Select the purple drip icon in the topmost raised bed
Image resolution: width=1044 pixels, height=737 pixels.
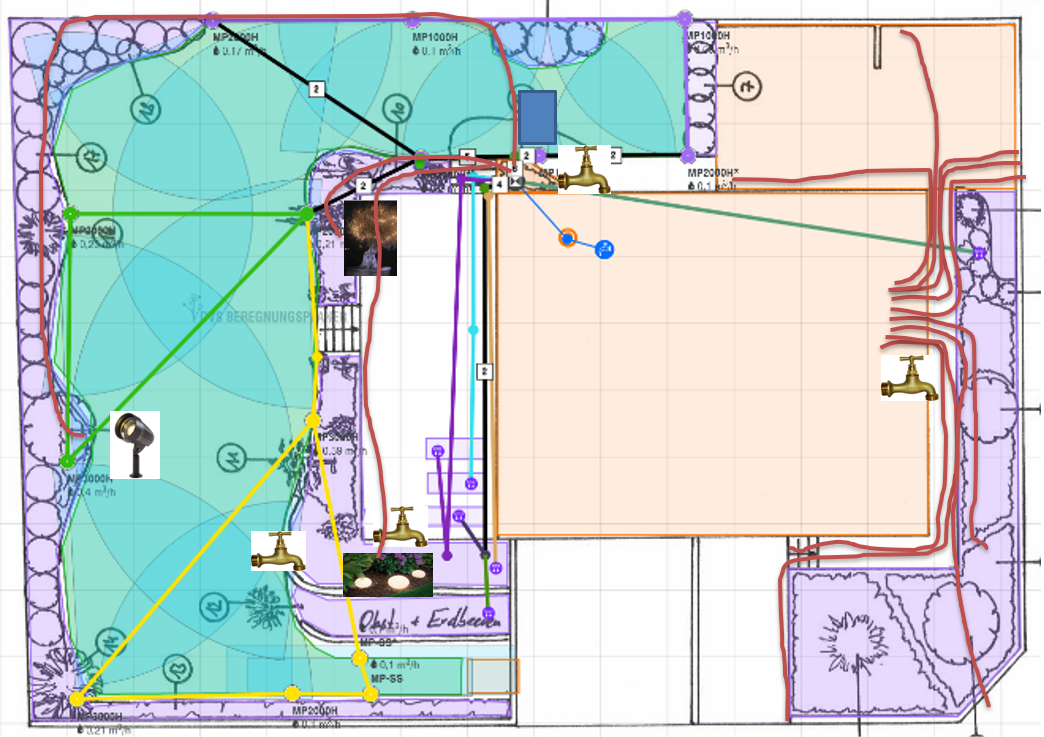[437, 451]
